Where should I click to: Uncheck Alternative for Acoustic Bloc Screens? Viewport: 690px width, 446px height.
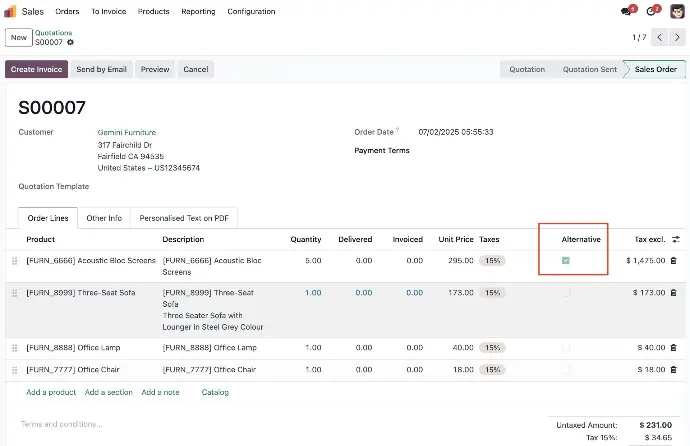tap(566, 261)
